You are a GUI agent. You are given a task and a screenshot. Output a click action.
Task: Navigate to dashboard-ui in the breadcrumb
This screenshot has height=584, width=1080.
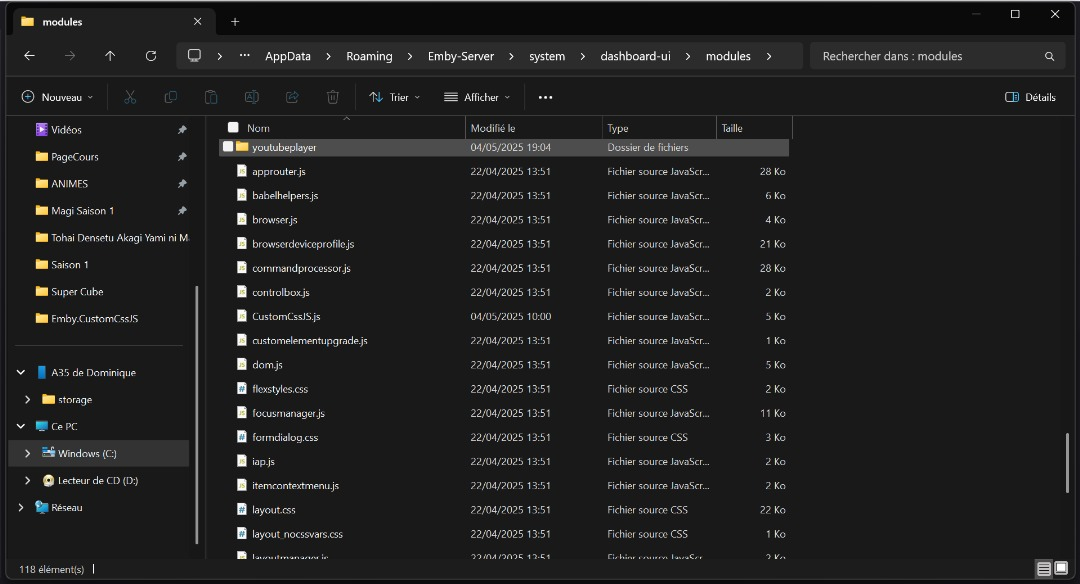635,56
